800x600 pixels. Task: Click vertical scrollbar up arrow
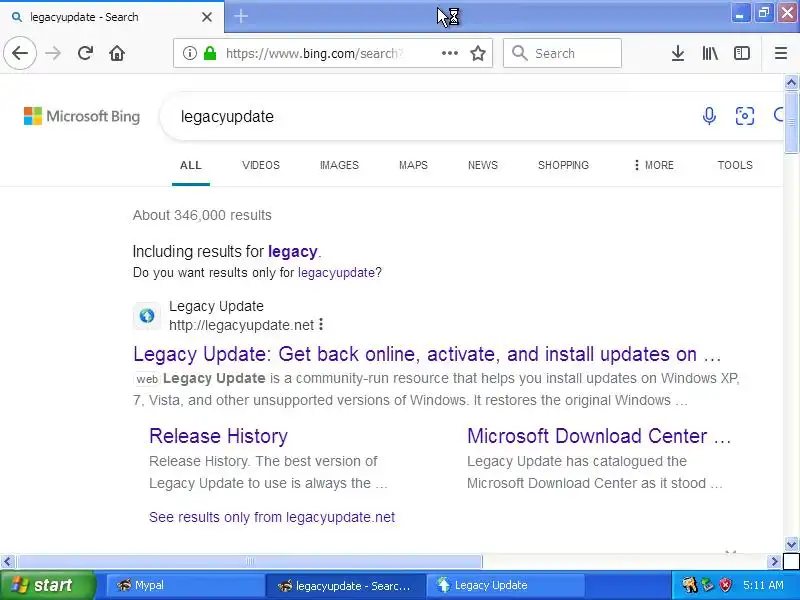(791, 82)
